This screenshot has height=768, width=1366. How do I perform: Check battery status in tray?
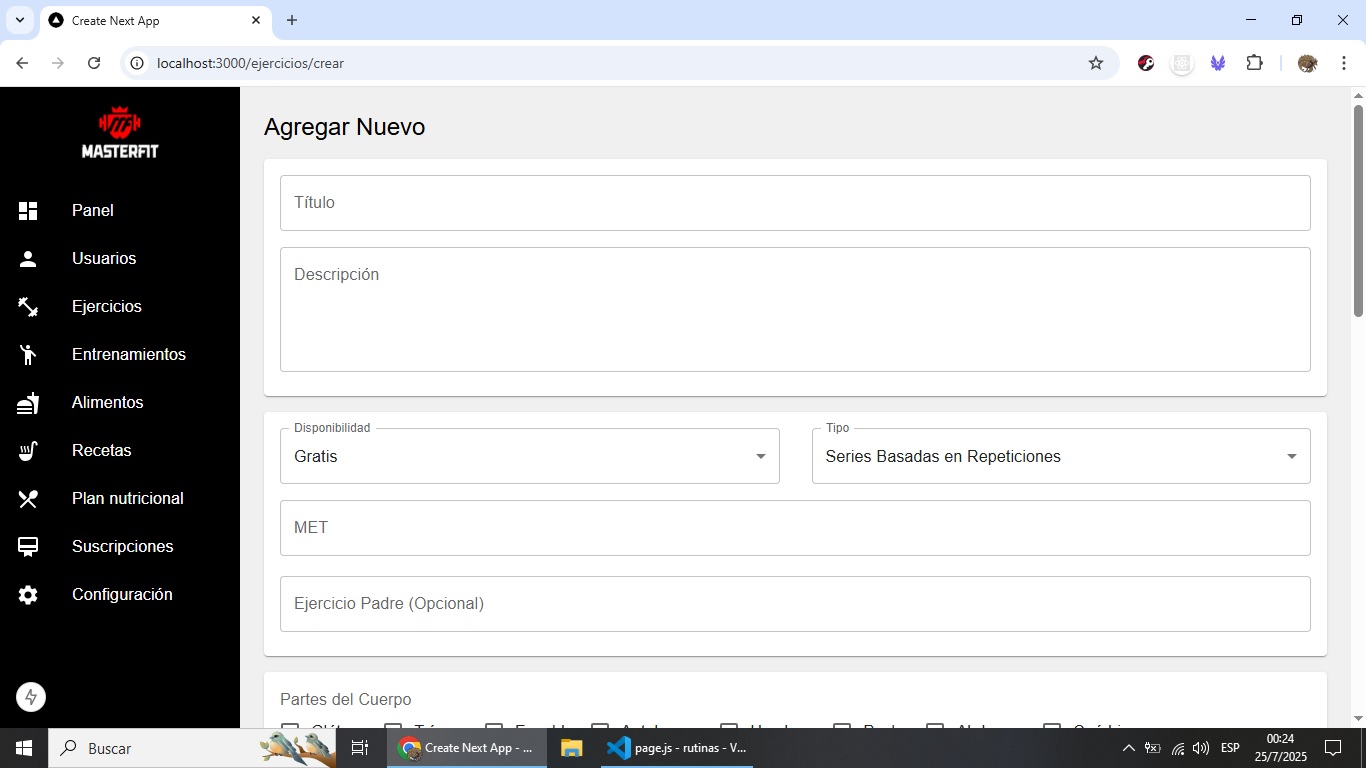[x=1153, y=748]
